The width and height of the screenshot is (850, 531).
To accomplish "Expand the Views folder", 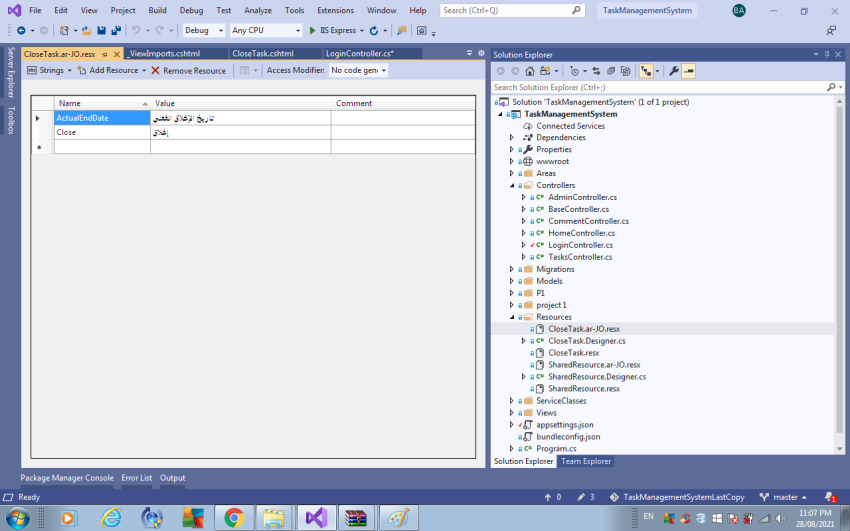I will pos(512,413).
